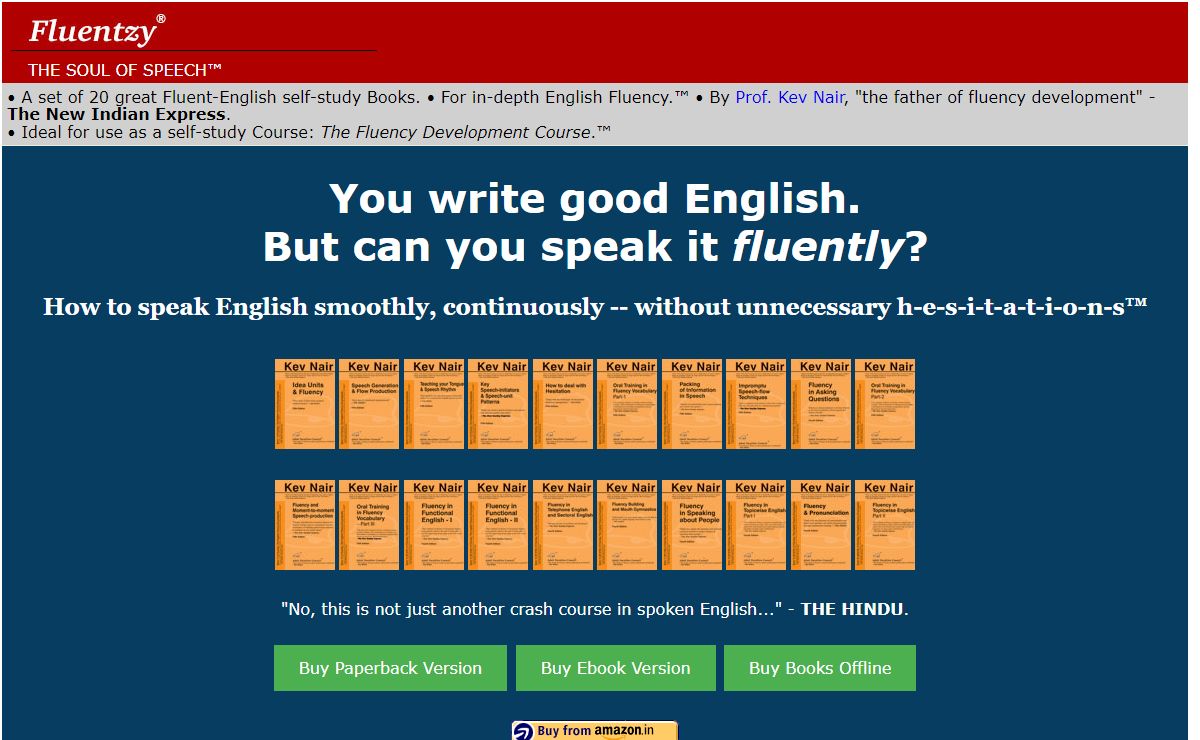The width and height of the screenshot is (1200, 740).
Task: Click the How to speak English smoothly subtitle
Action: click(595, 307)
